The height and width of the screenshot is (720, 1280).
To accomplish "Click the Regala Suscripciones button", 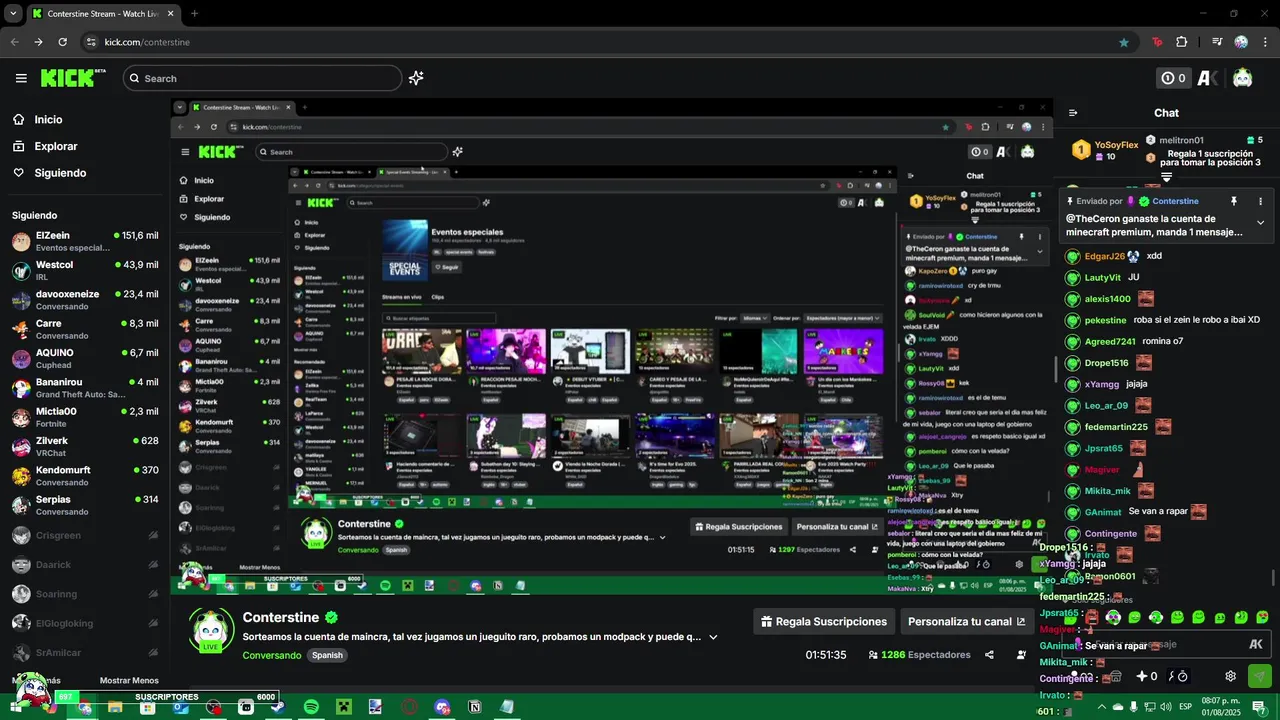I will coord(823,621).
